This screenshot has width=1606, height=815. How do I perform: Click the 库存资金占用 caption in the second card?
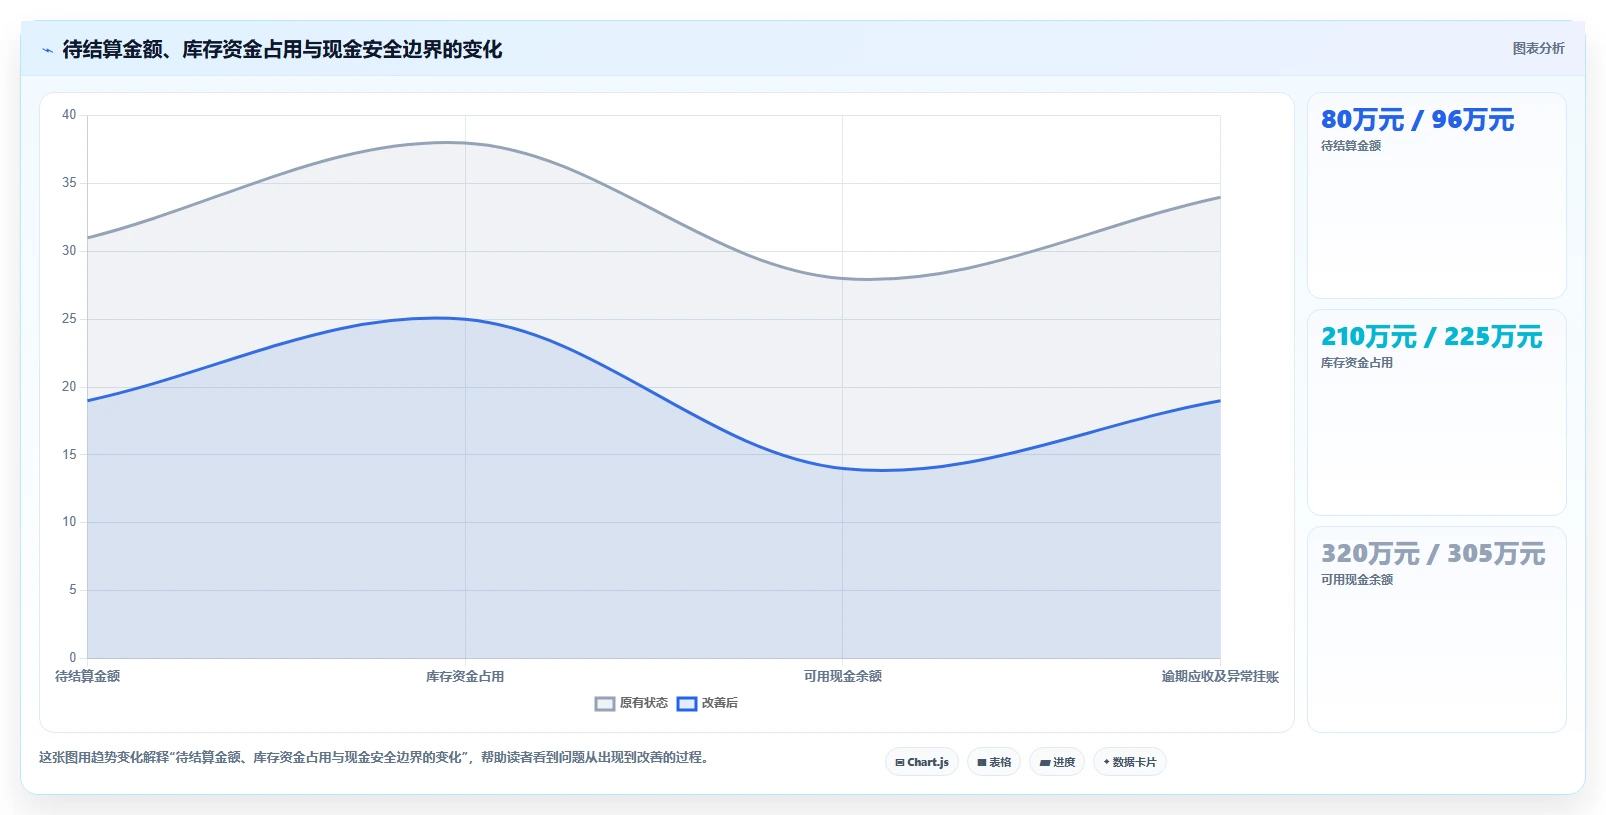coord(1356,363)
